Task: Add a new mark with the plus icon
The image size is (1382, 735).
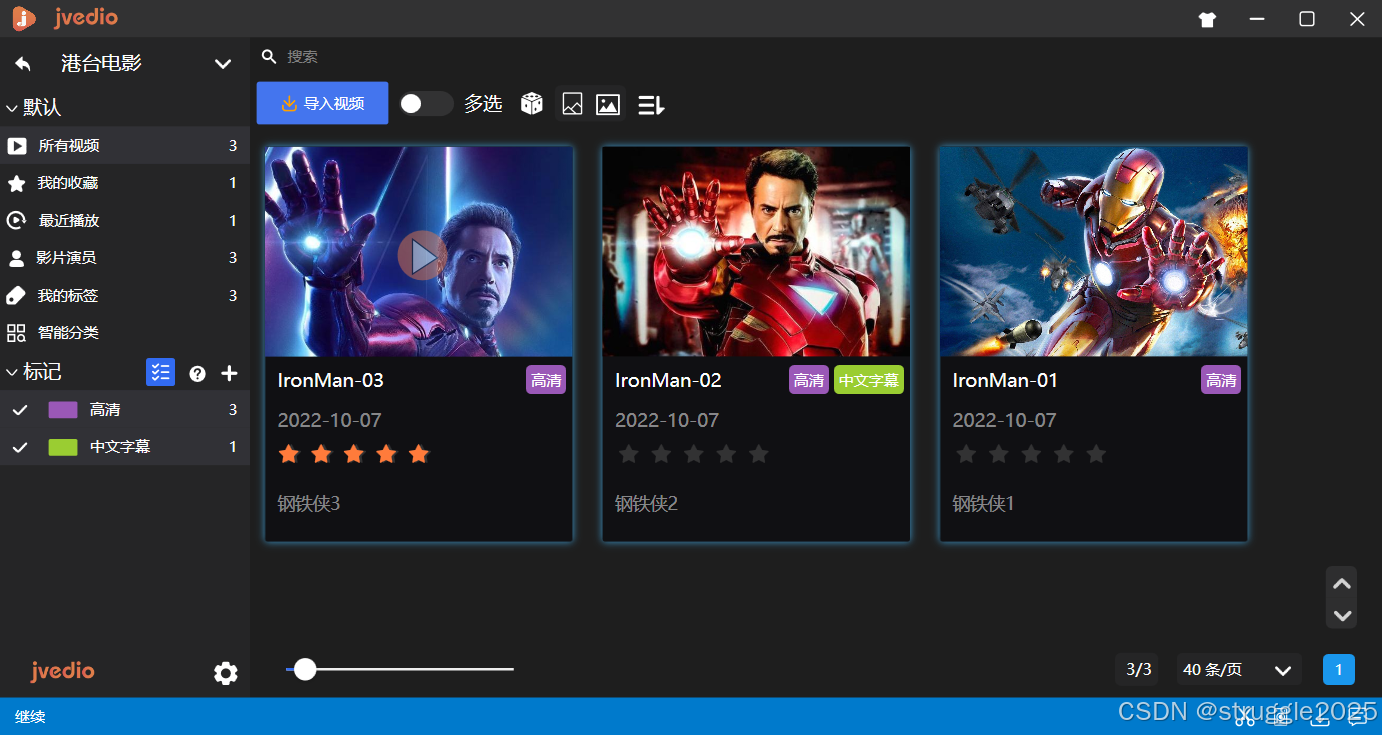Action: point(229,373)
